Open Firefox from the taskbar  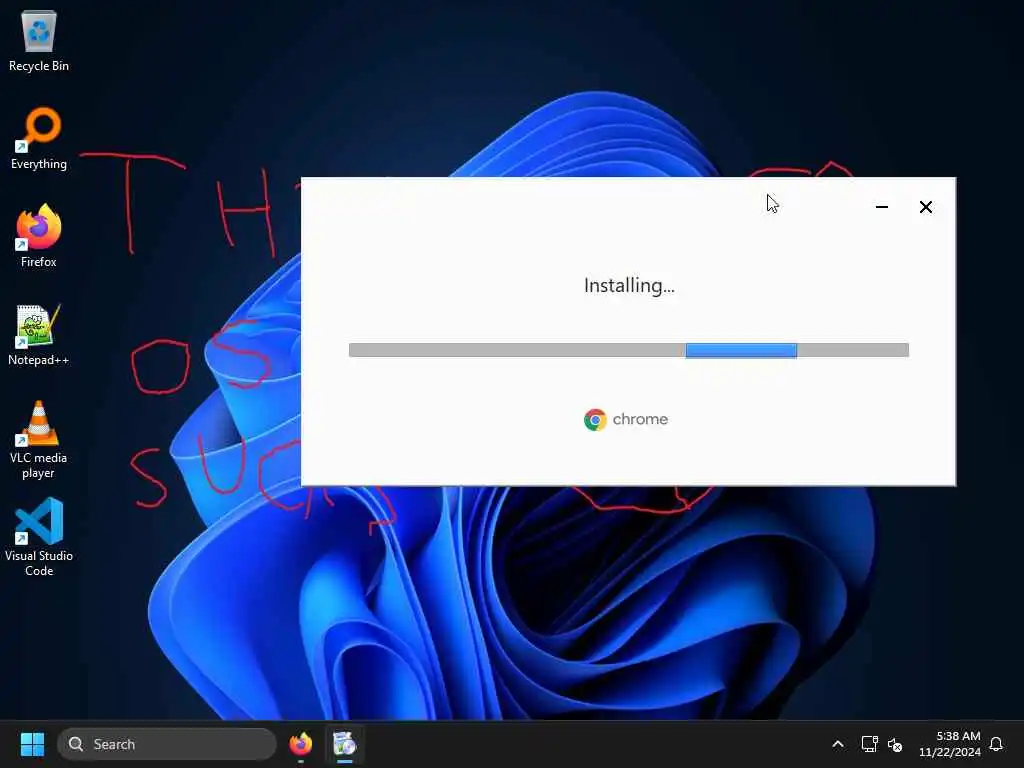pos(300,744)
